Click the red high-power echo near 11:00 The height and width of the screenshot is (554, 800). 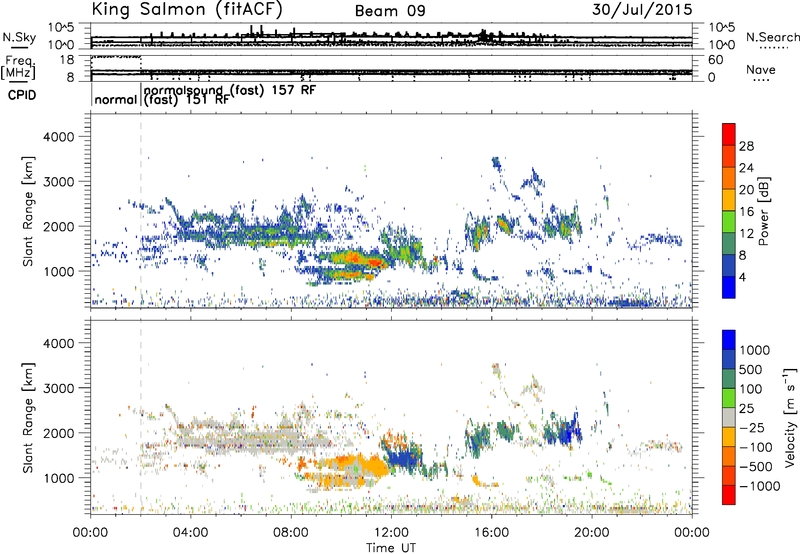(375, 263)
